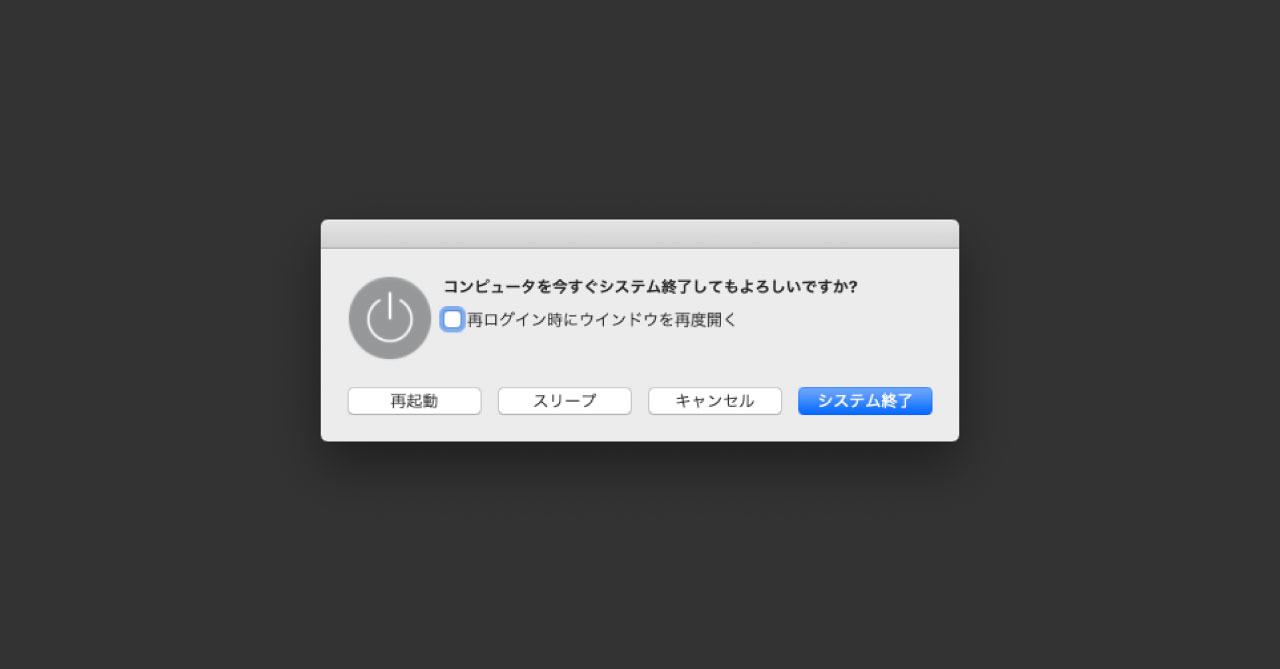Put the computer to sleep with スリープ
Image resolution: width=1280 pixels, height=669 pixels.
(x=565, y=401)
